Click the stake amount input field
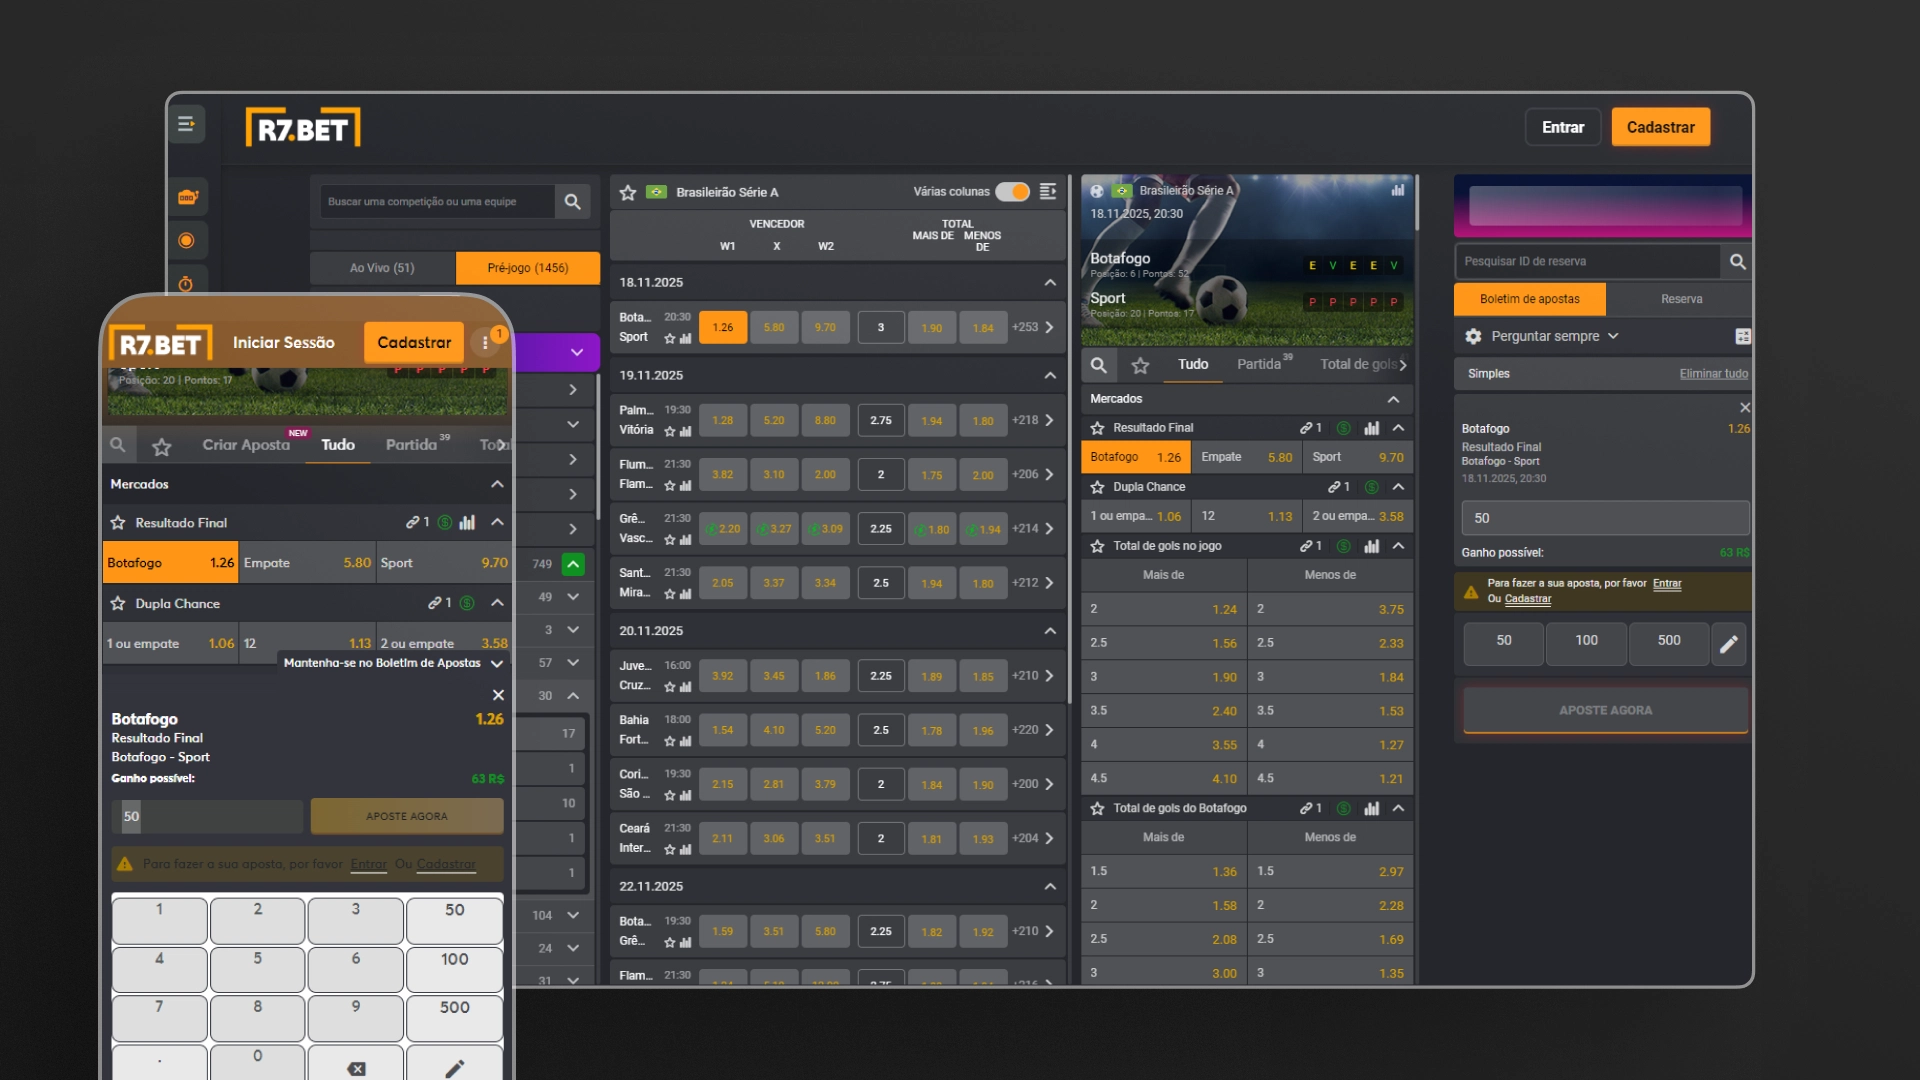This screenshot has width=1920, height=1080. pos(1604,518)
